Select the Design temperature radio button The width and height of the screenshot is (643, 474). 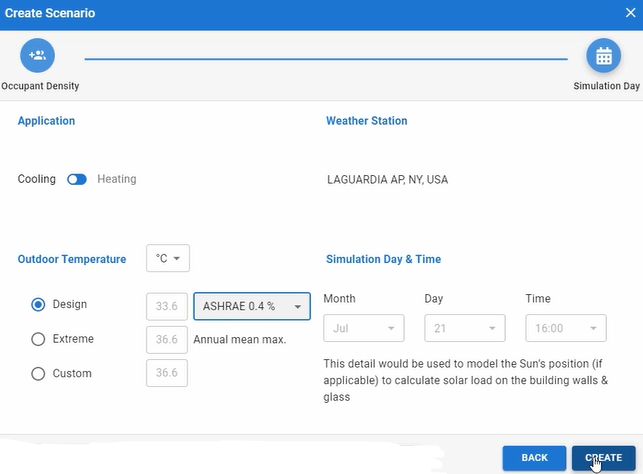38,305
